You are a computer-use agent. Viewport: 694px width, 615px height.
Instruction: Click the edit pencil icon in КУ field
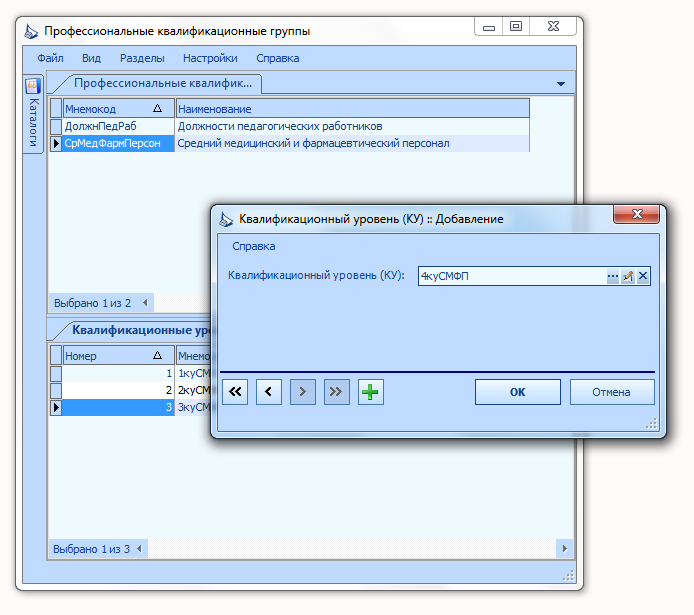point(628,276)
